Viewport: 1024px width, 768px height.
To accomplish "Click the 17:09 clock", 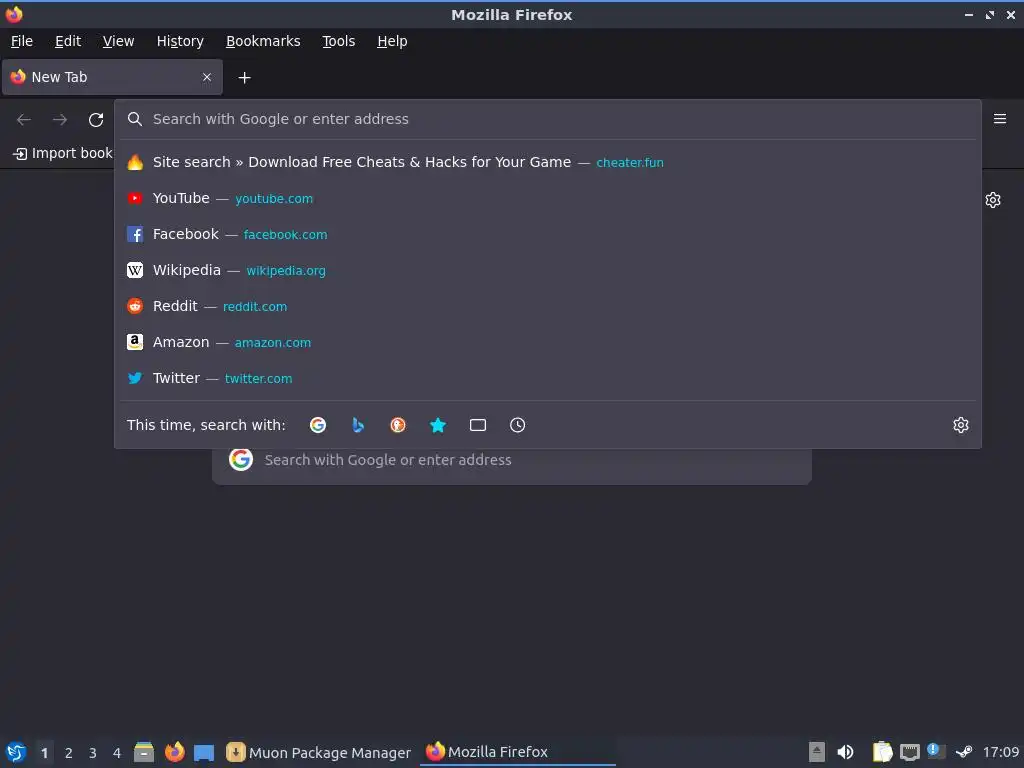I will coord(1001,752).
